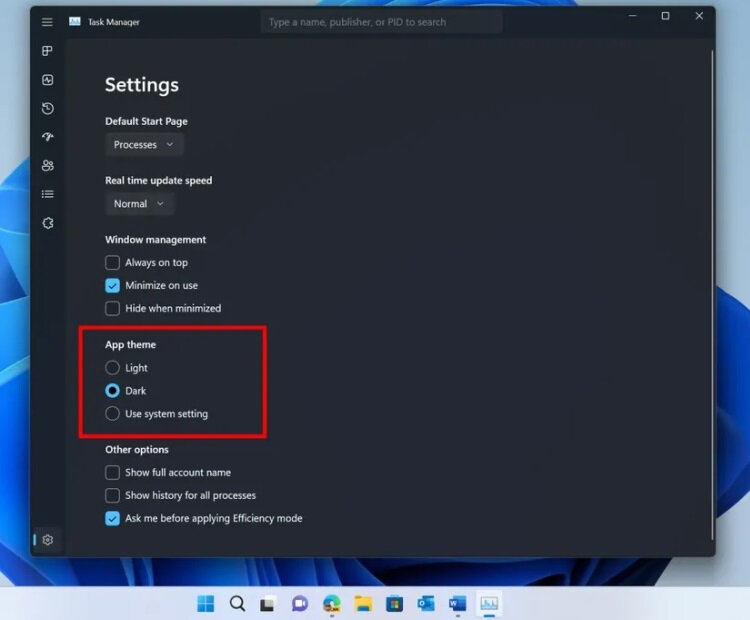The image size is (750, 620).
Task: Open the Services page puzzle icon
Action: (x=47, y=223)
